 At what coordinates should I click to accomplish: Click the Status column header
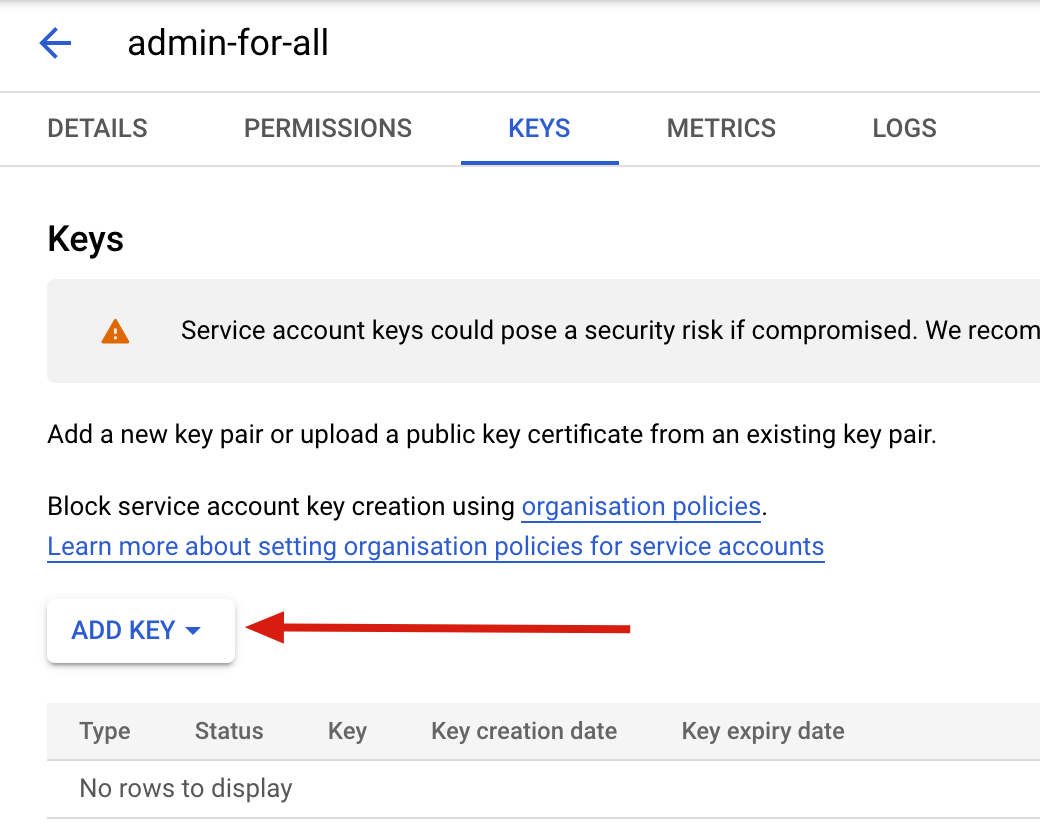coord(229,731)
